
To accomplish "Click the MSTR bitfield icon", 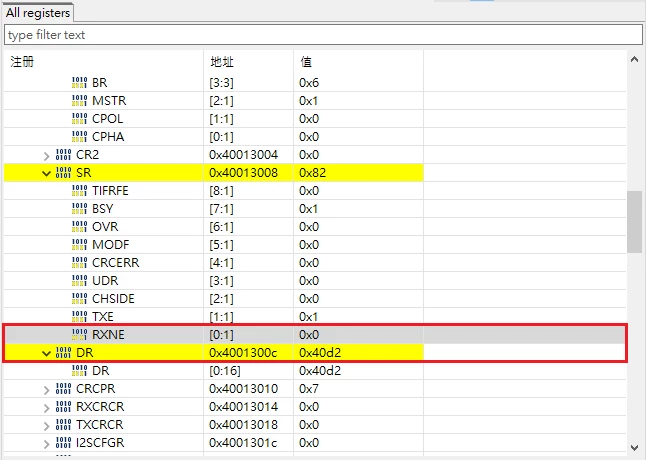I will (80, 100).
